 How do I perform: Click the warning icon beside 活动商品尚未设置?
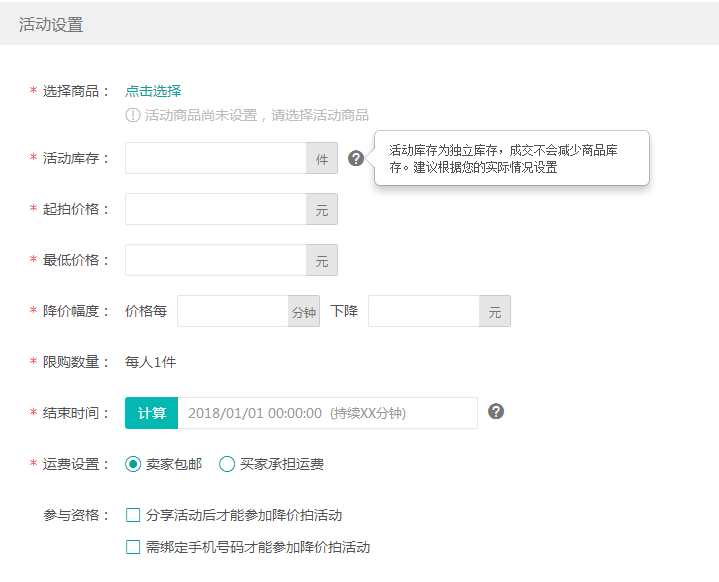coord(133,115)
